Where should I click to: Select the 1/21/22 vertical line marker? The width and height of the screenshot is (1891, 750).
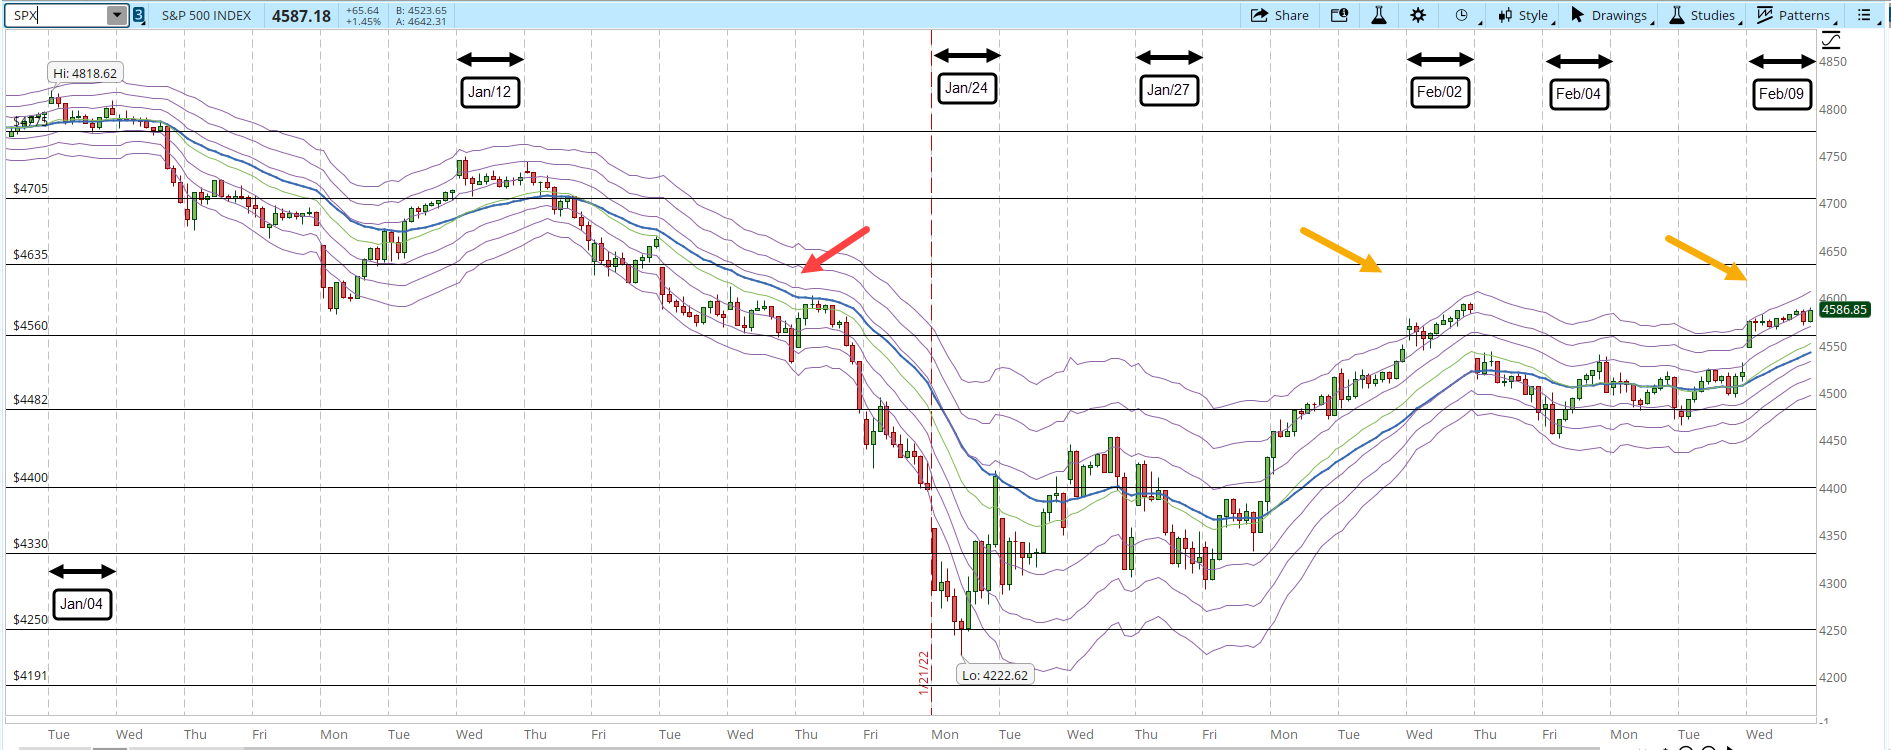923,673
